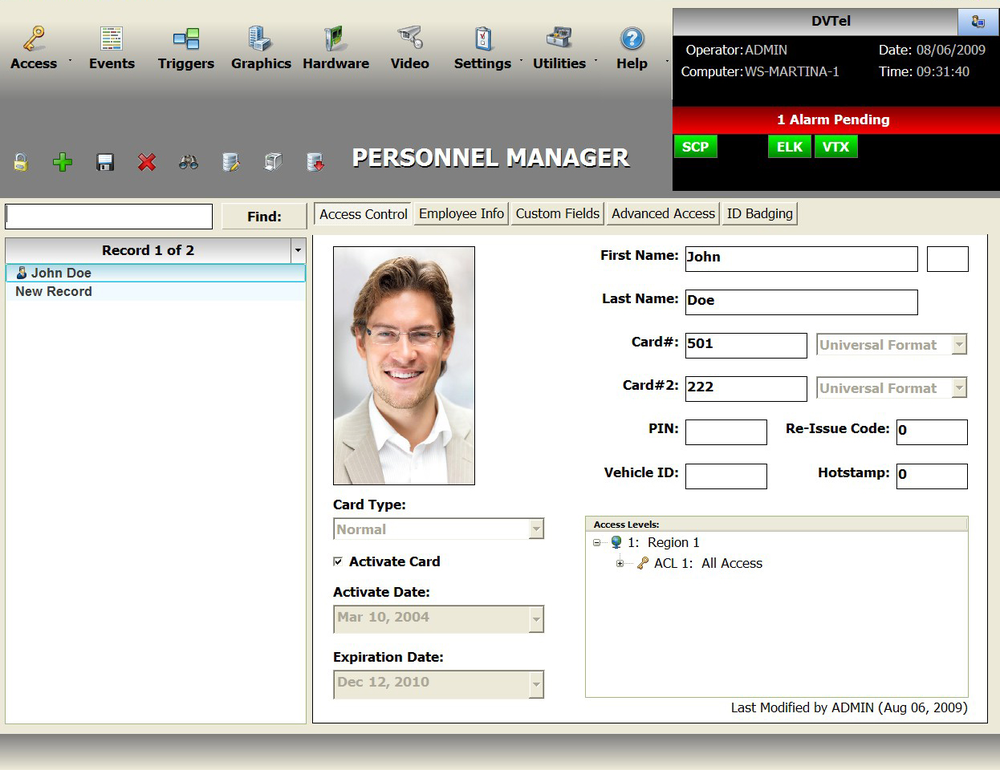
Task: Expand the ACL 1 All Access node
Action: click(620, 564)
